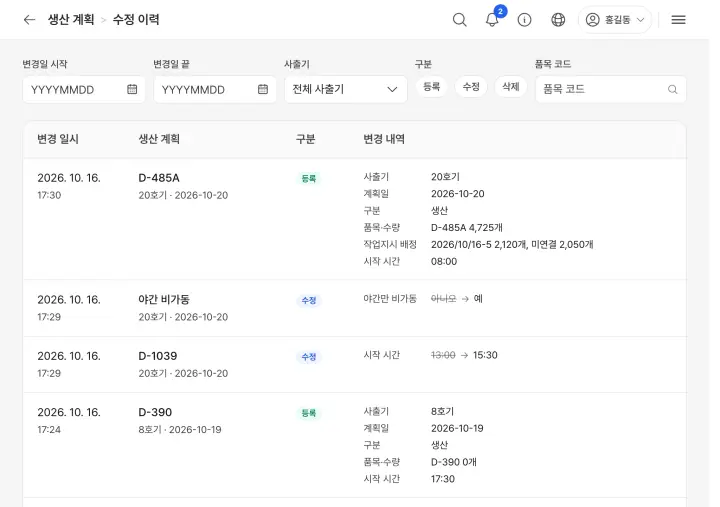
Task: Click 등록 badge in D-485A row
Action: [309, 178]
